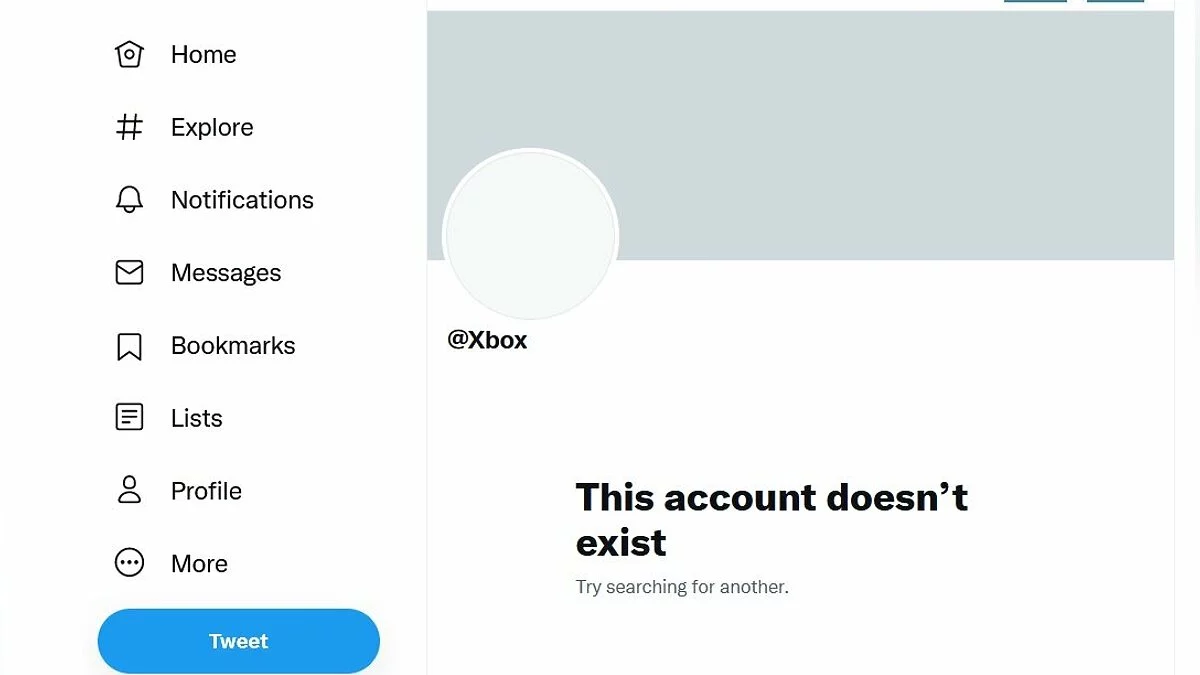Image resolution: width=1200 pixels, height=675 pixels.
Task: Select the Bookmarks label in sidebar
Action: coord(233,346)
